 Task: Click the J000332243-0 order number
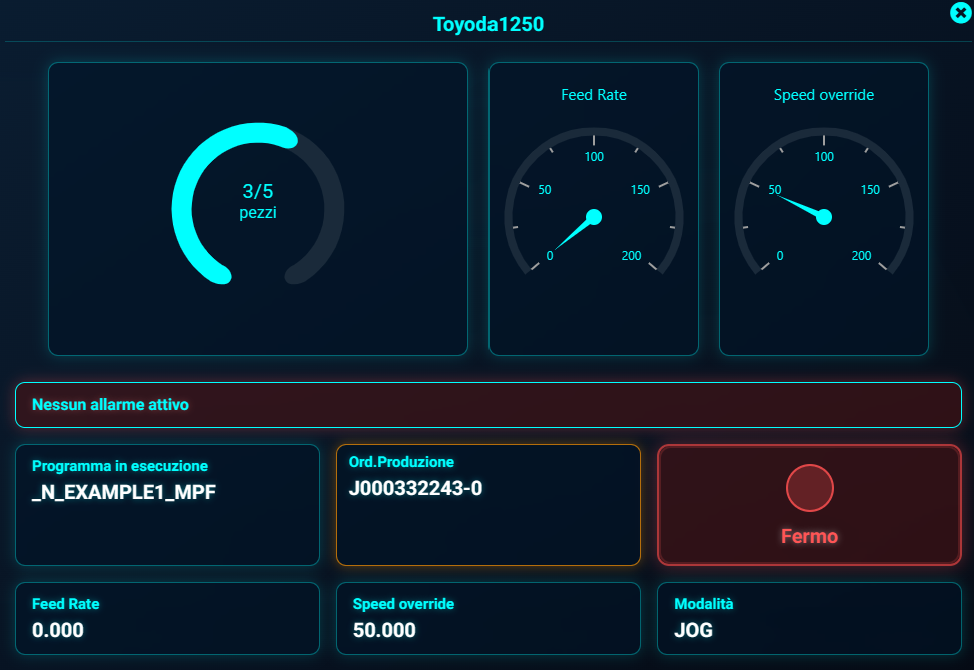(x=415, y=488)
